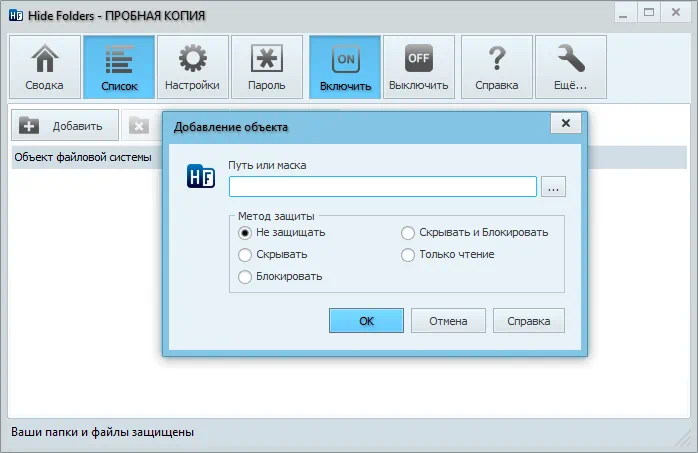698x453 pixels.
Task: Switch to the Список list view
Action: [x=119, y=67]
